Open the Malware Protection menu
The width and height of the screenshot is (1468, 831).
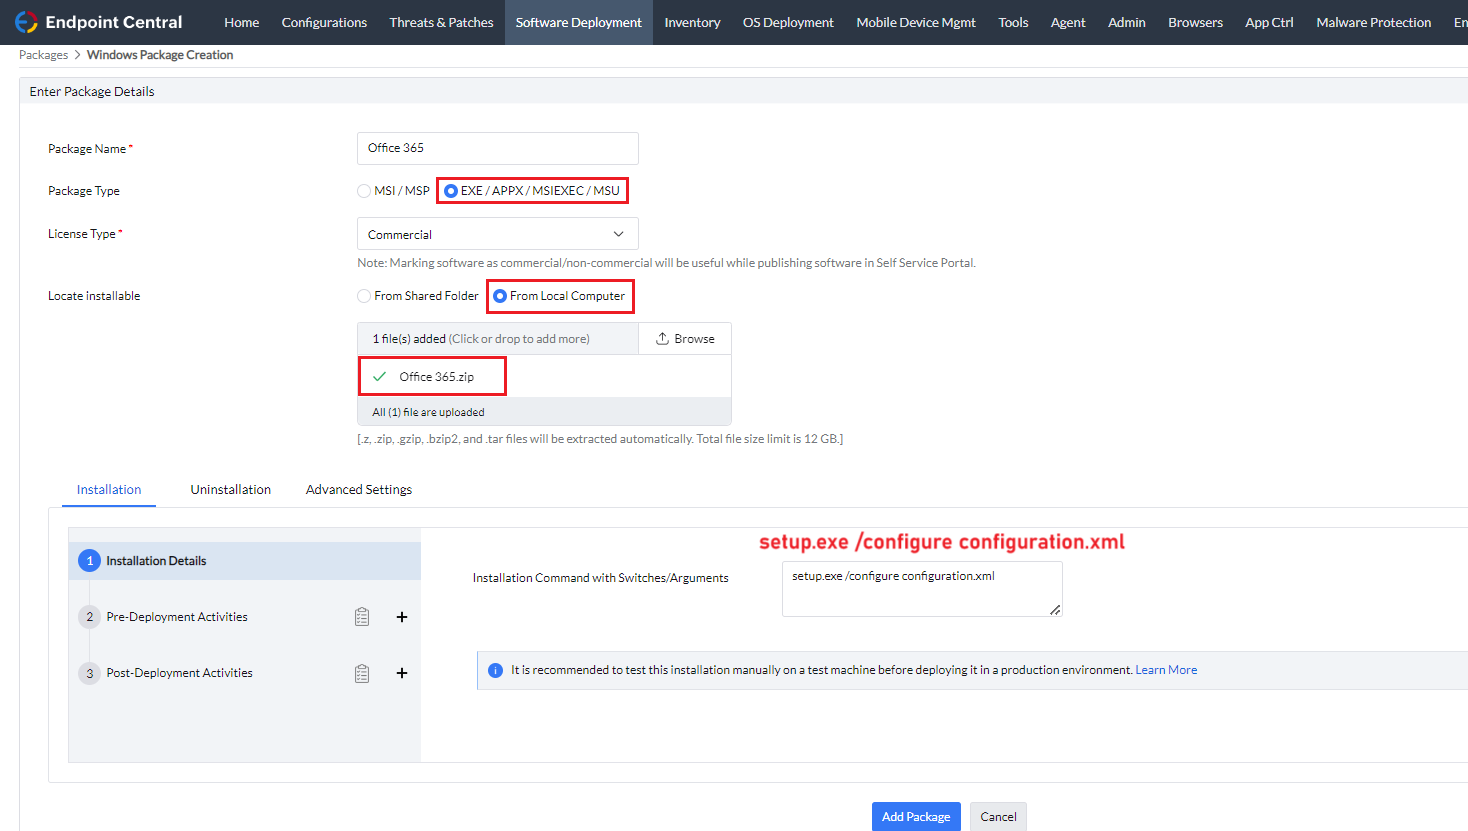(x=1373, y=22)
